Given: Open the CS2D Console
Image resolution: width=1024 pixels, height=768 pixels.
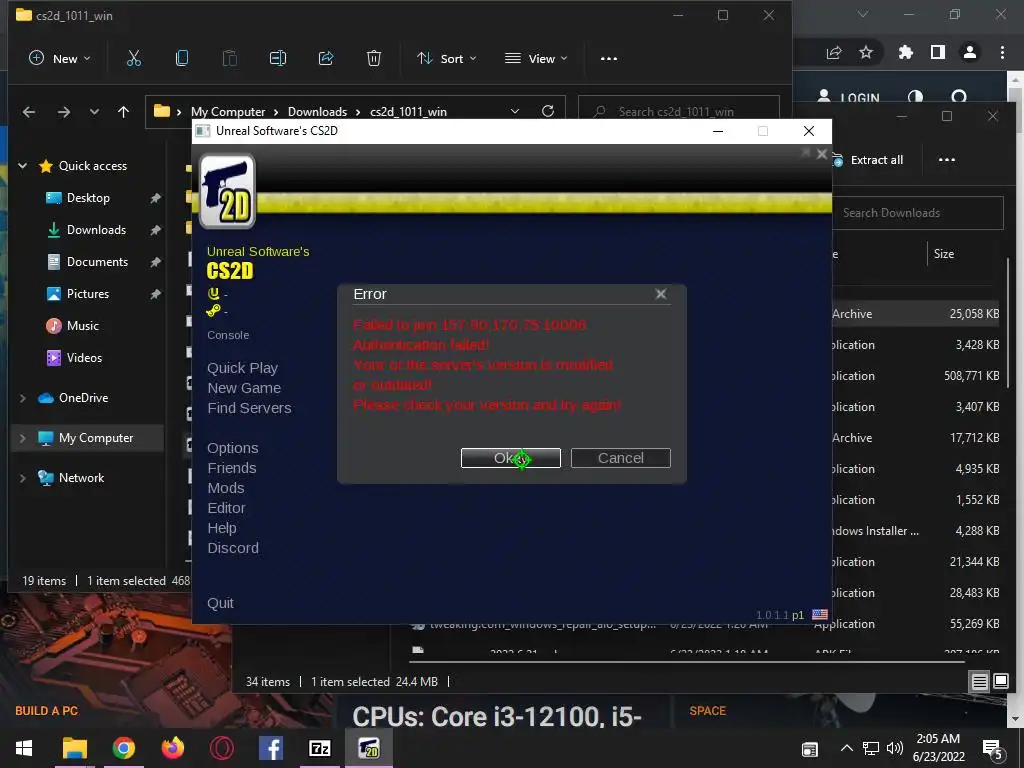Looking at the screenshot, I should click(x=228, y=335).
